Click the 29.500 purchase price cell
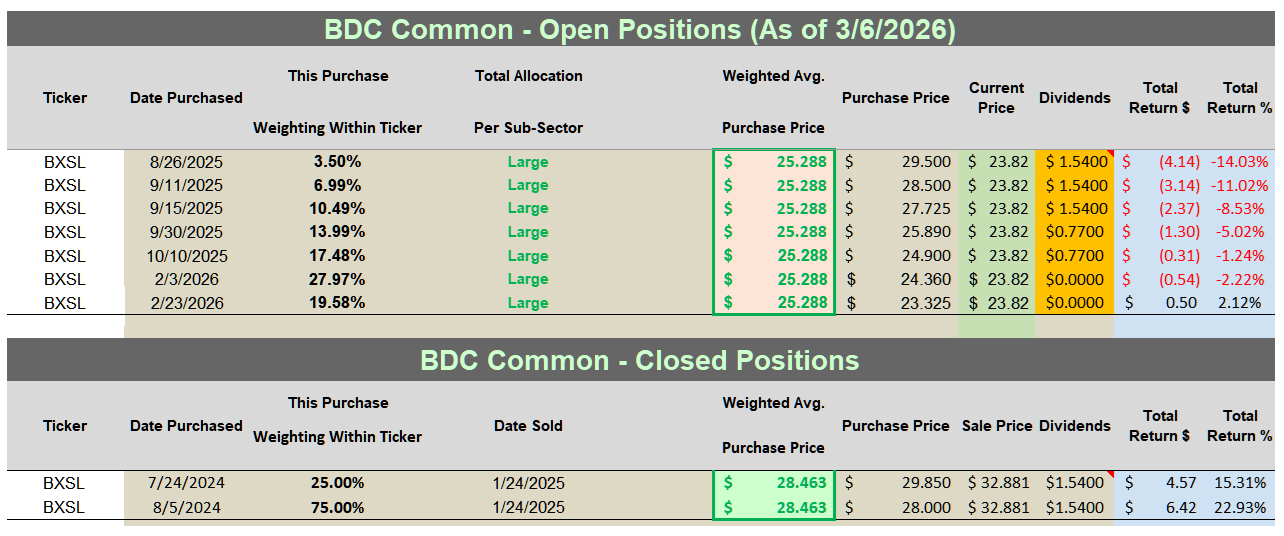 [896, 162]
